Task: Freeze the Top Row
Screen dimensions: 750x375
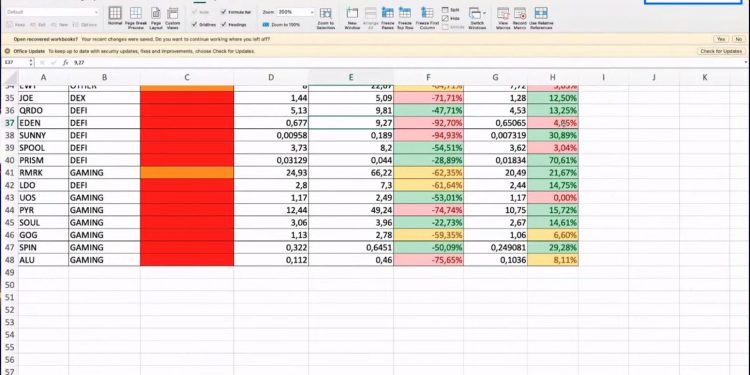Action: coord(405,17)
